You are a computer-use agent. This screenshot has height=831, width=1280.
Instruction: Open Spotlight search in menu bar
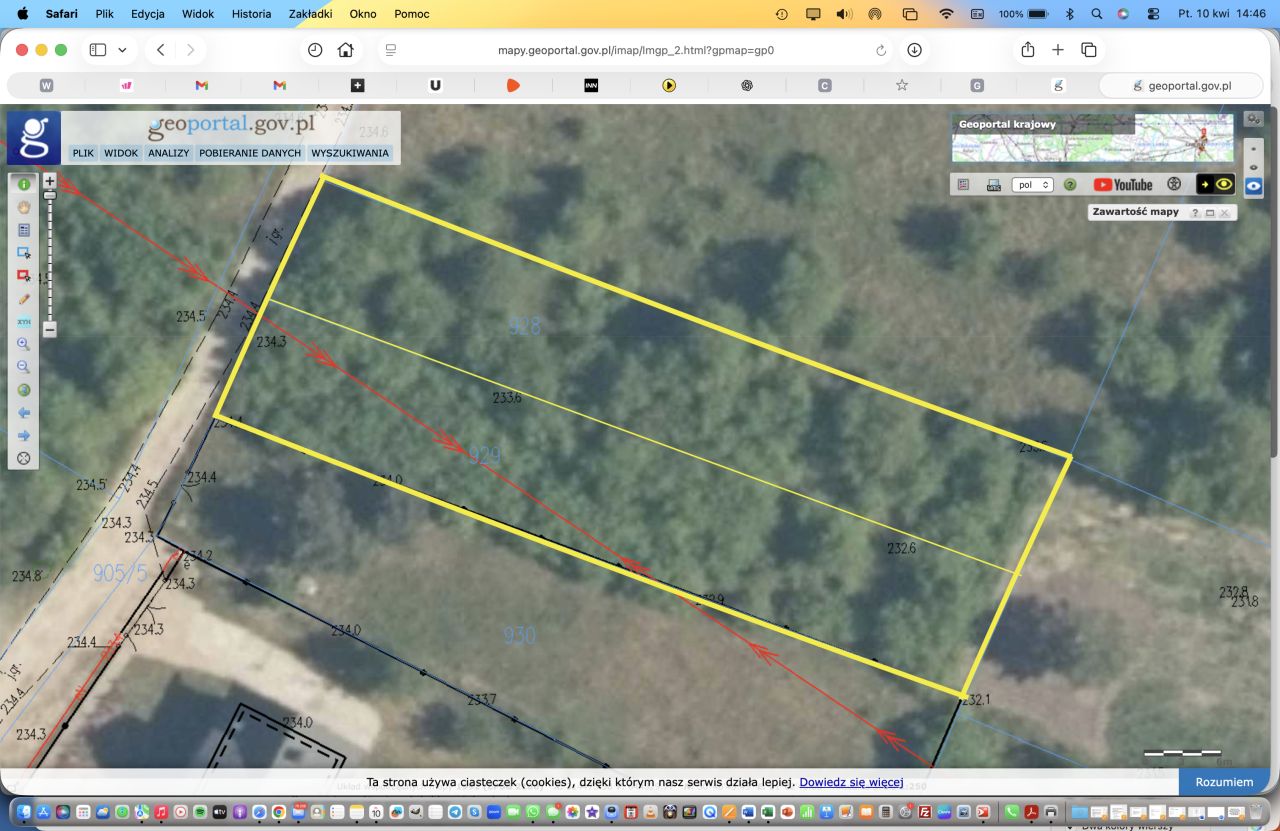tap(1097, 14)
